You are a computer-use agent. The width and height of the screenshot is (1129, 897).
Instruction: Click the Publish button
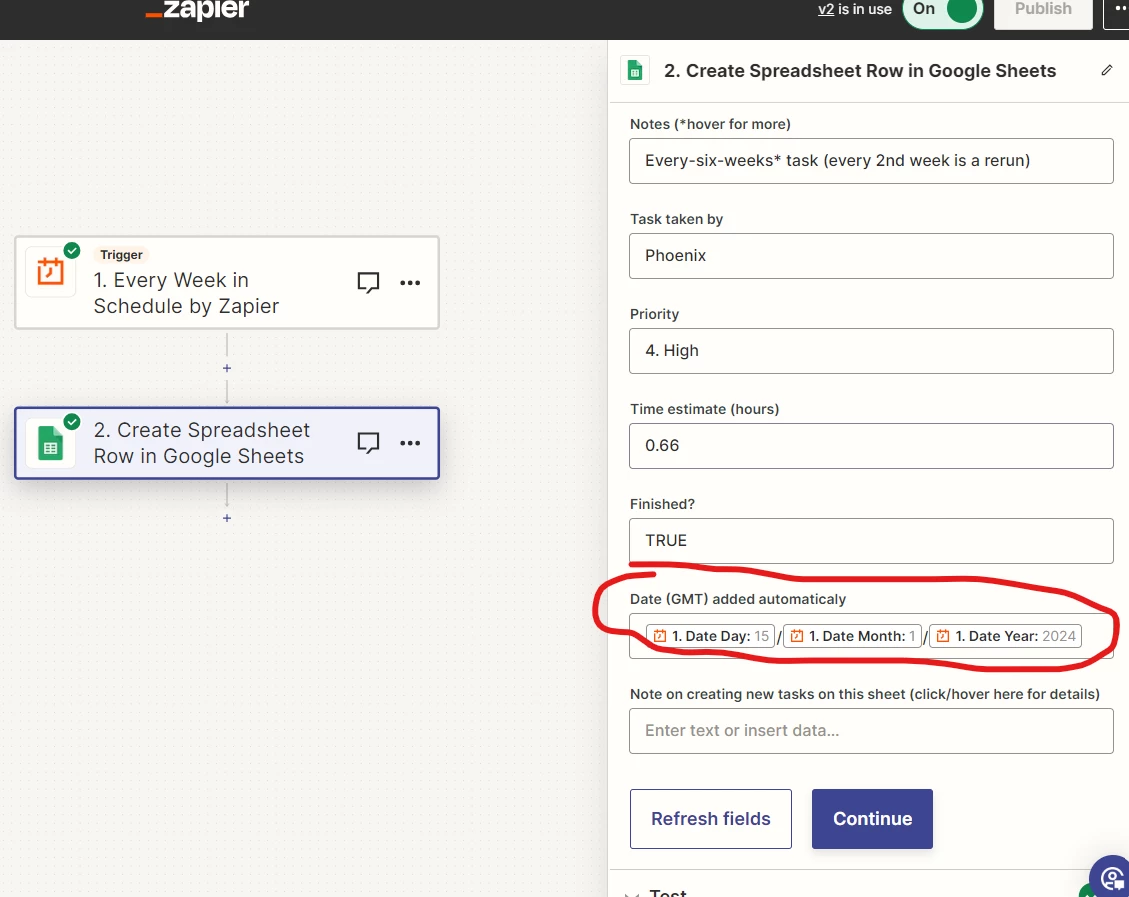tap(1043, 10)
